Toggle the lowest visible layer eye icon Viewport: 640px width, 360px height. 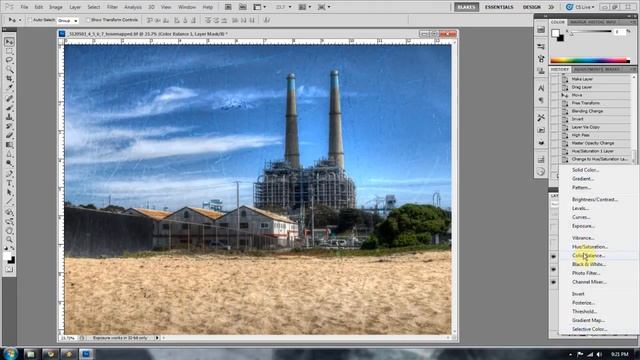click(553, 282)
